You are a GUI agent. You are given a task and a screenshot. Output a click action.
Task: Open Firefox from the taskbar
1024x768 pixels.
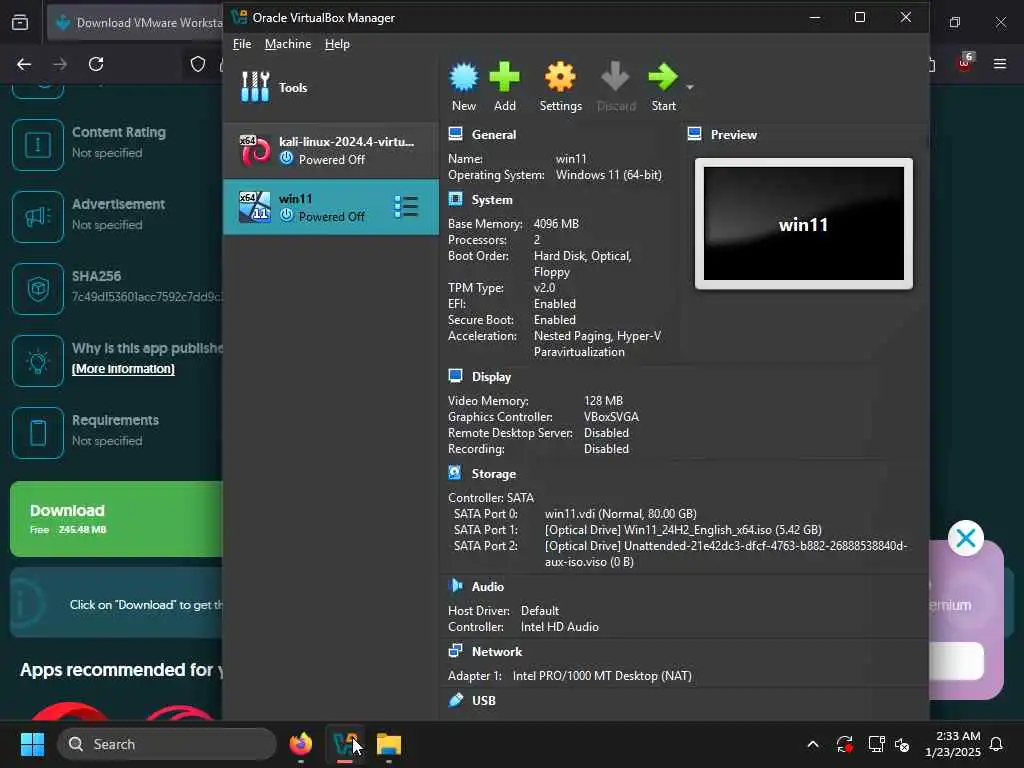(x=301, y=744)
